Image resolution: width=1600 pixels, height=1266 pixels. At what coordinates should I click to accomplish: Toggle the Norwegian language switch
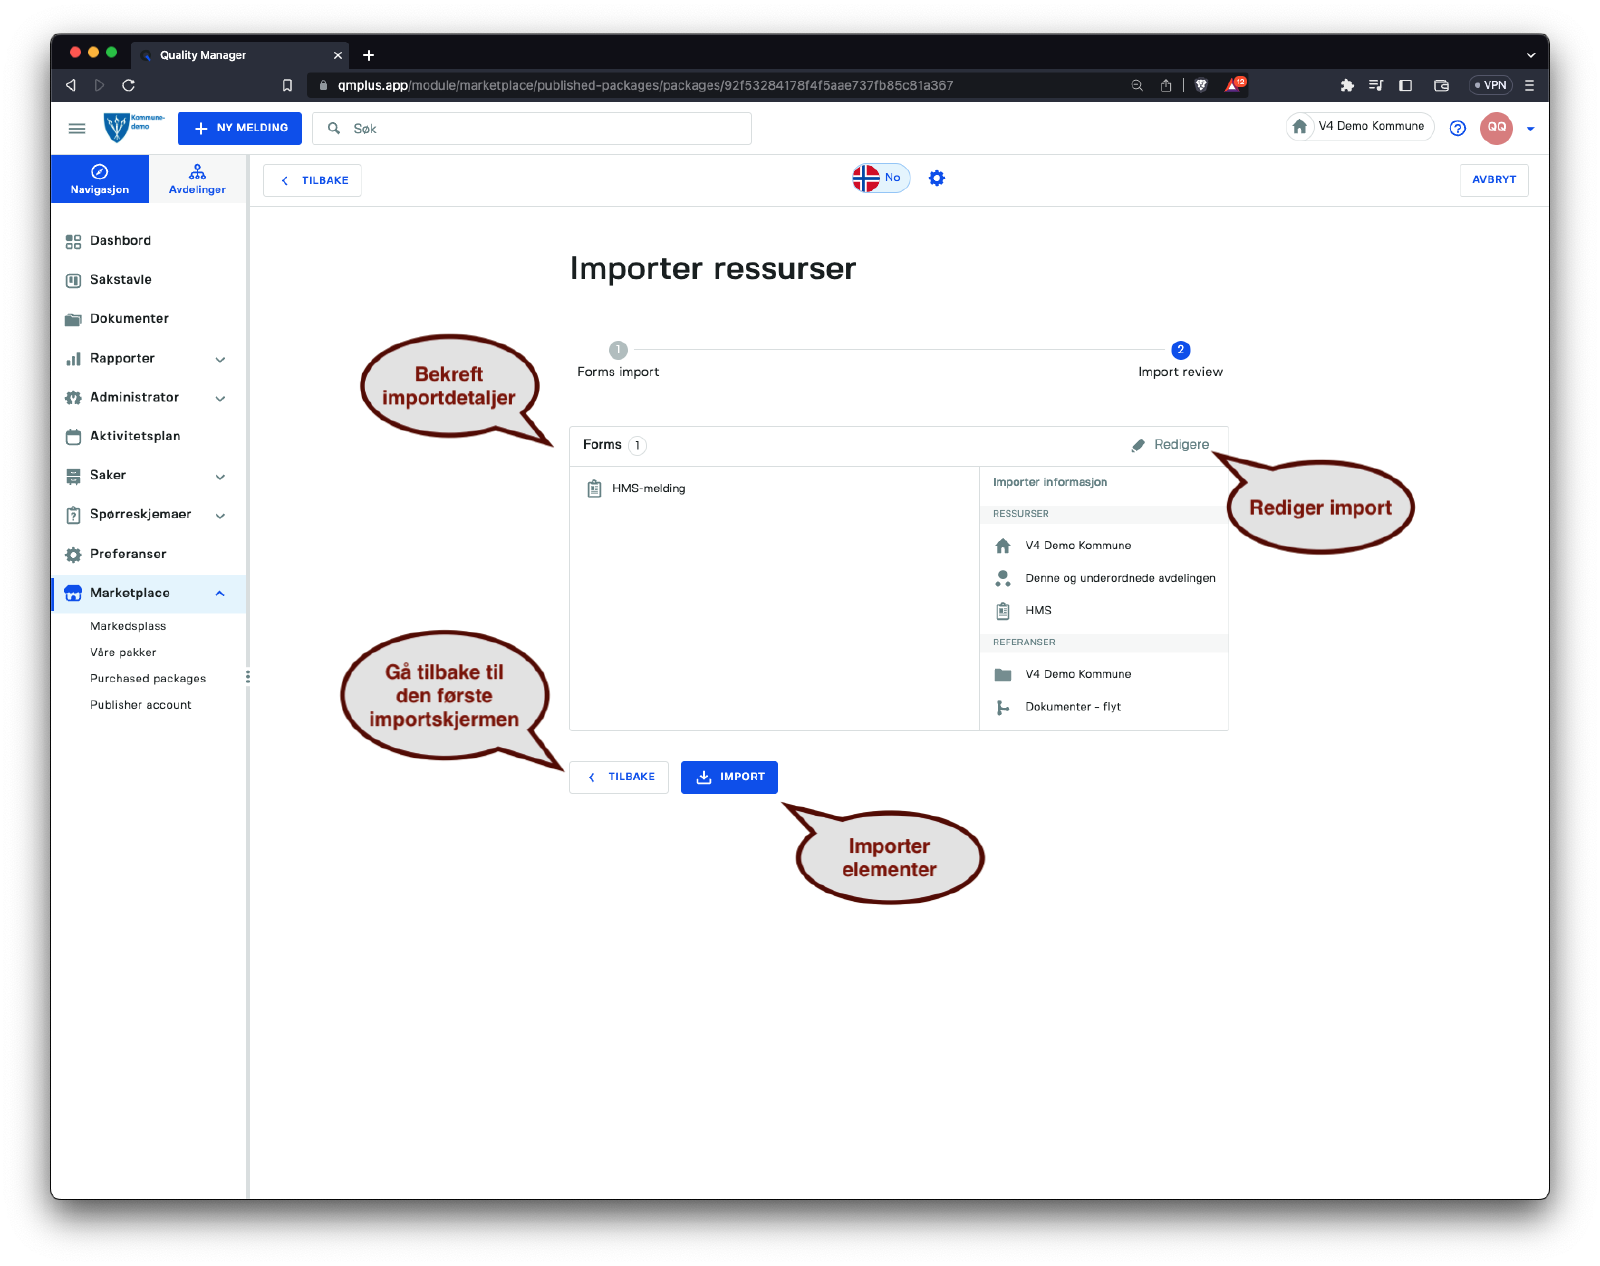pyautogui.click(x=880, y=178)
